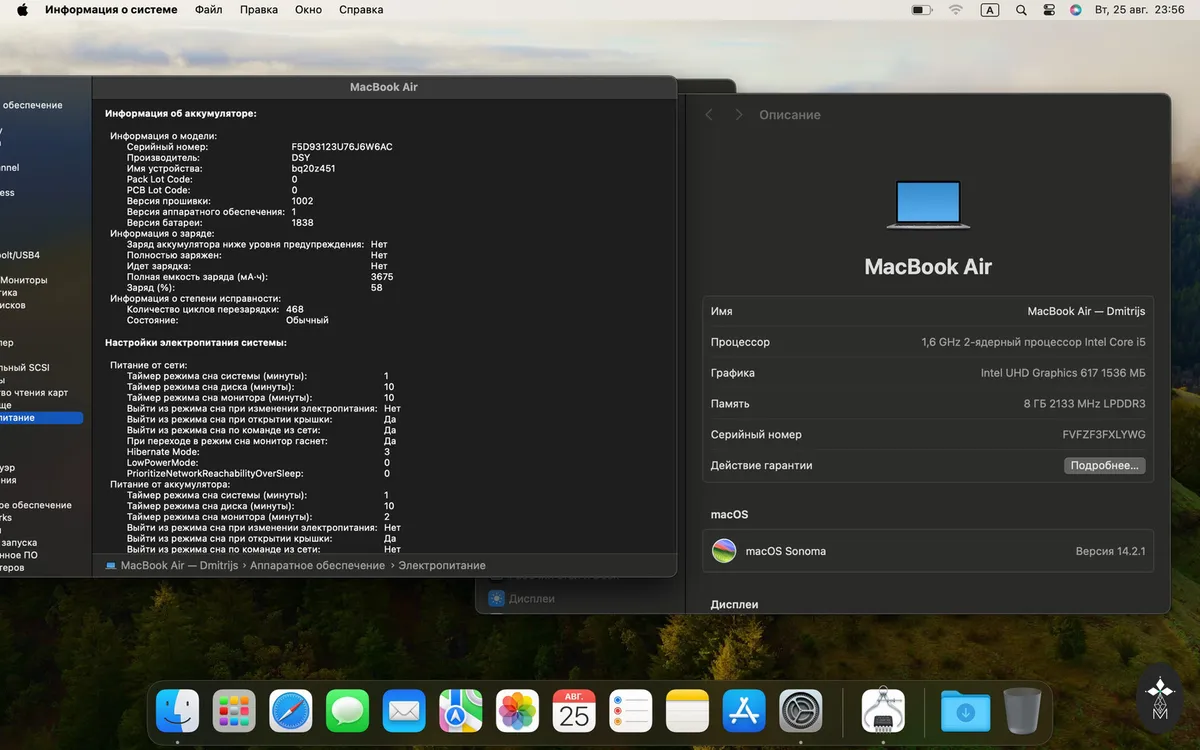Screen dimensions: 1200x750
Task: Open Launchpad in the Dock
Action: click(x=234, y=711)
